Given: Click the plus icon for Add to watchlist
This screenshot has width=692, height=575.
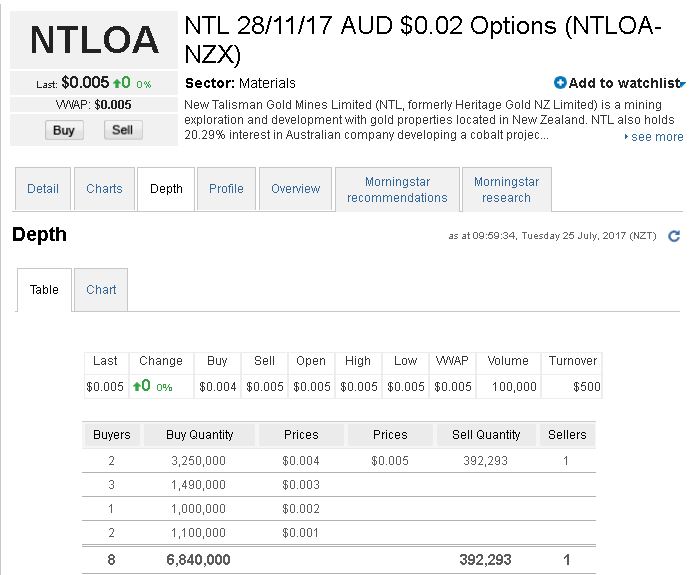Looking at the screenshot, I should (560, 83).
